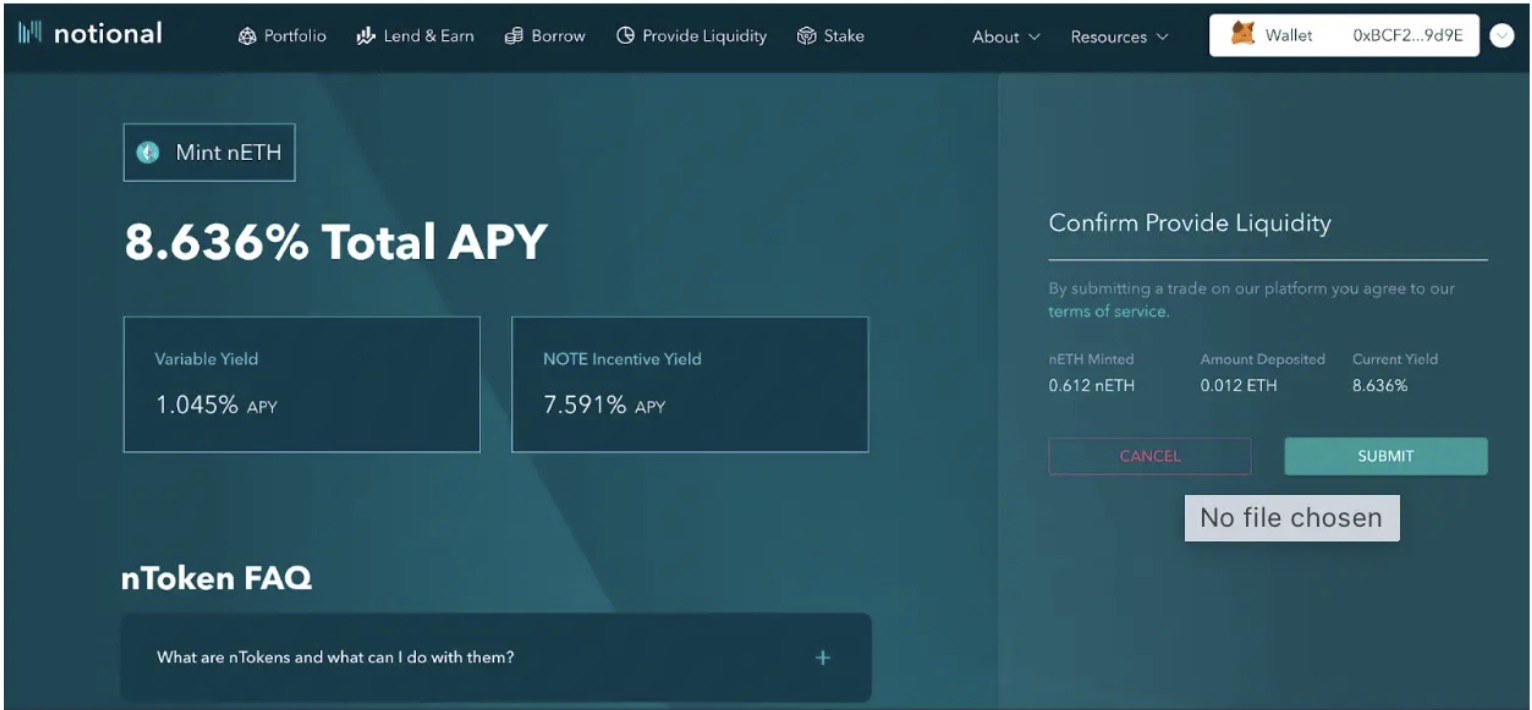Screen dimensions: 1532x710
Task: Expand the nTokens FAQ question
Action: coord(821,658)
